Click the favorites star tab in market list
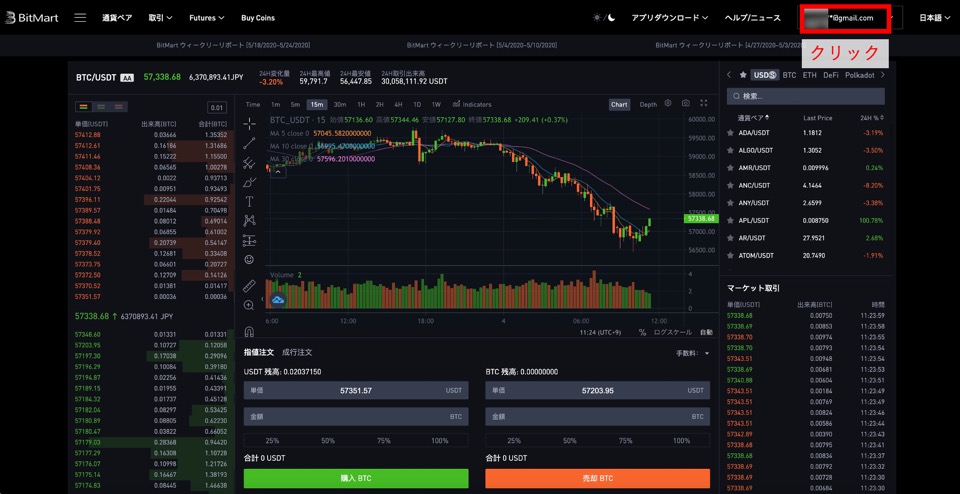The height and width of the screenshot is (494, 960). (743, 75)
